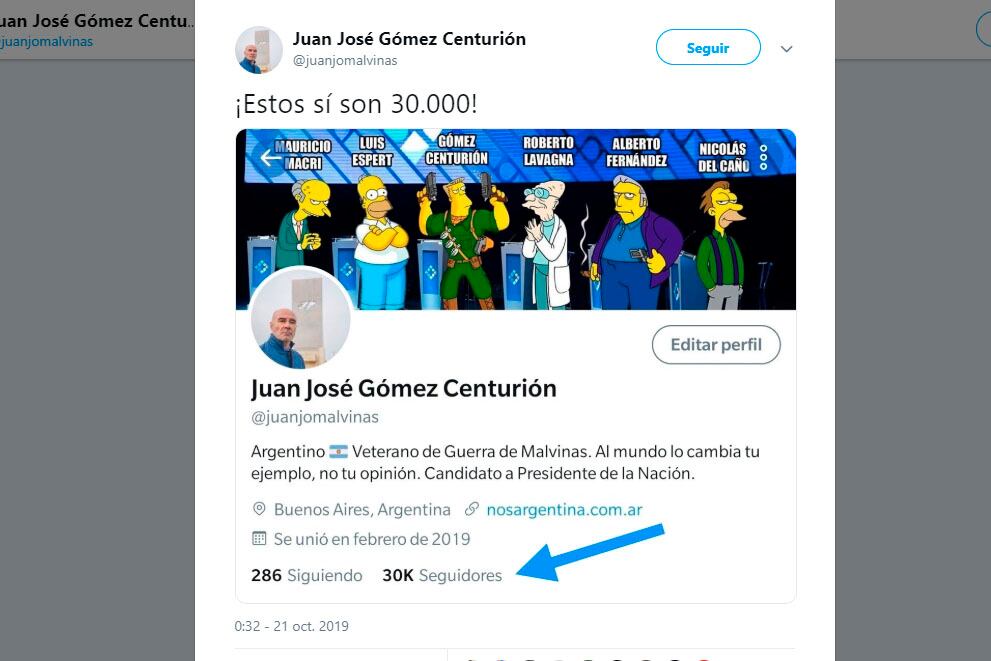Expand the tweet options chevron beside Seguir
The image size is (991, 661).
click(786, 49)
